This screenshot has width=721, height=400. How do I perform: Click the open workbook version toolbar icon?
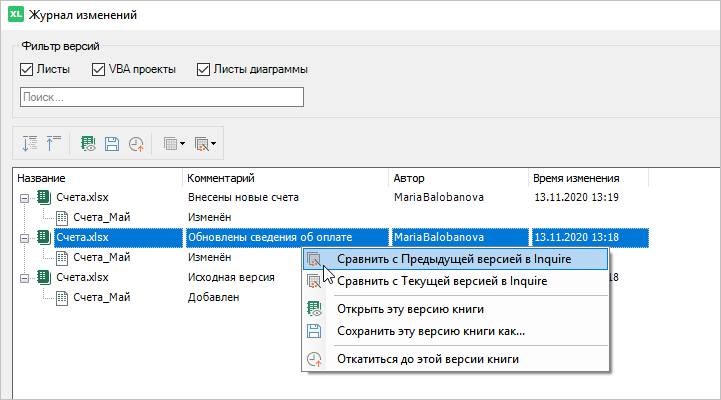pyautogui.click(x=88, y=143)
